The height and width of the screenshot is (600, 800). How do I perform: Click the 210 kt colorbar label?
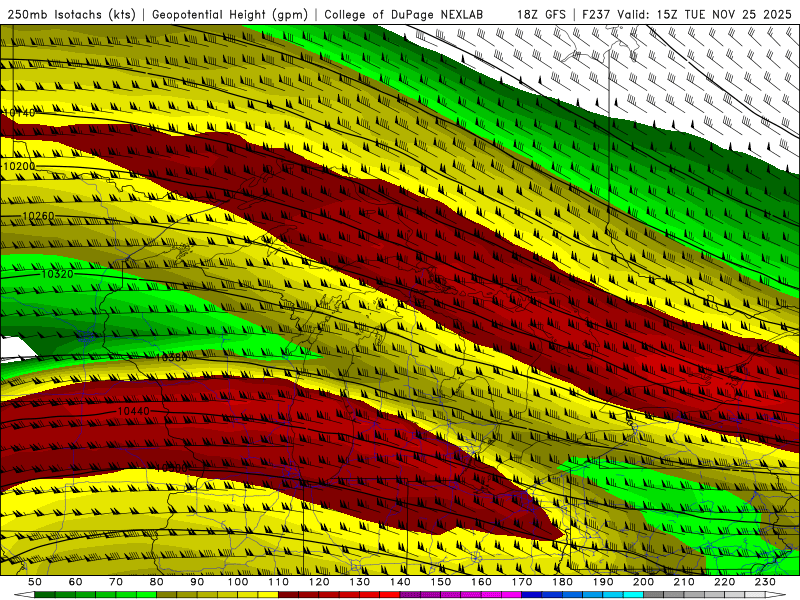684,582
